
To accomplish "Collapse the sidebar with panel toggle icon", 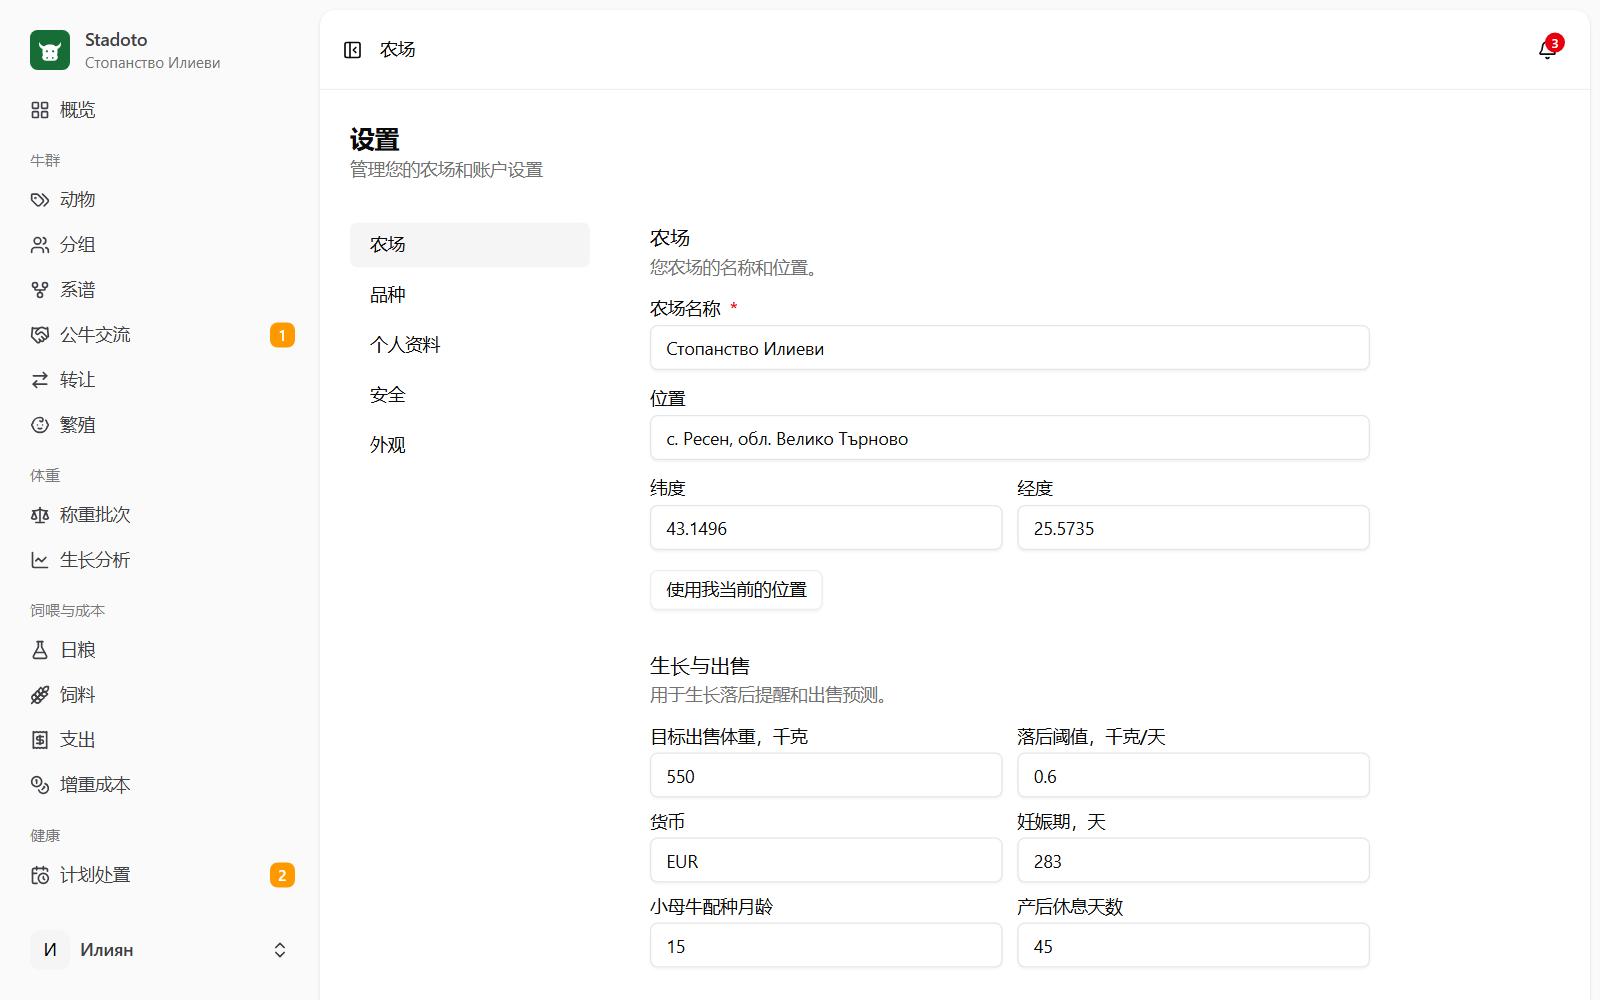I will coord(352,50).
